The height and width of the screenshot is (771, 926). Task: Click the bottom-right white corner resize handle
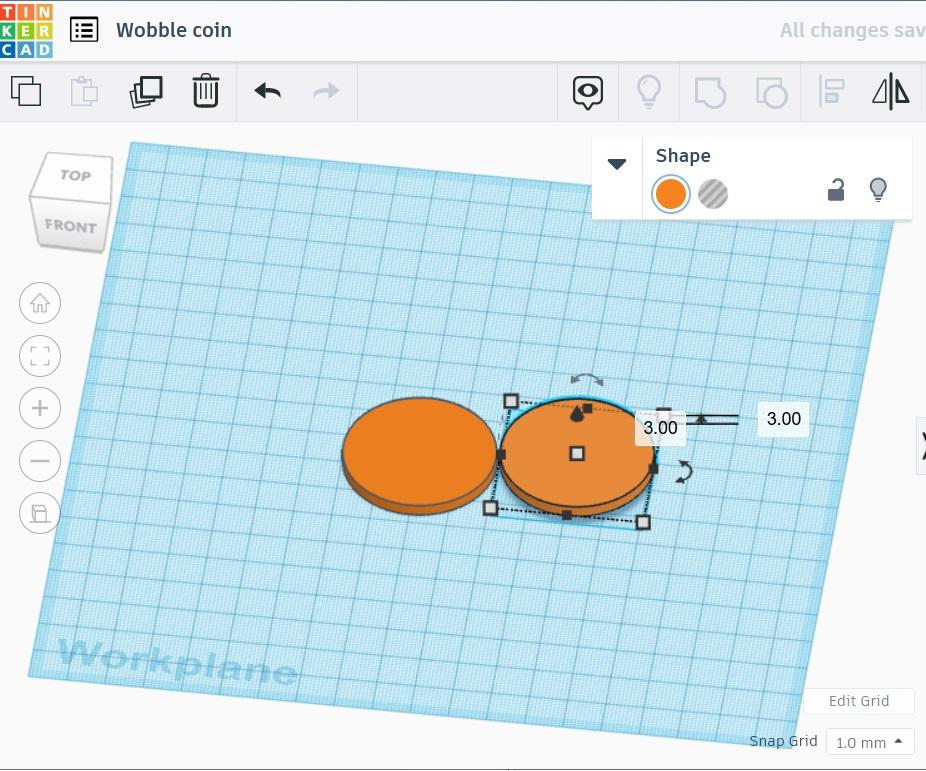point(643,522)
